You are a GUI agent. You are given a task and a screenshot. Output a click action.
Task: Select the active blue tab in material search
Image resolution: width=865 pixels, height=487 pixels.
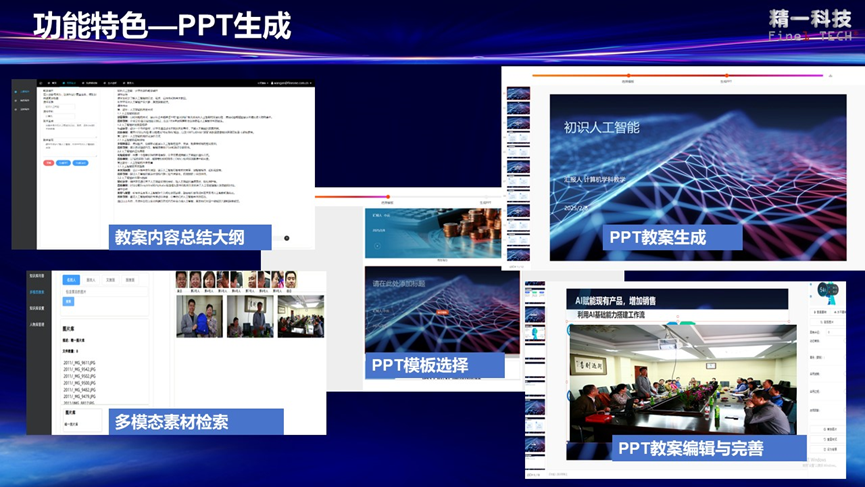tap(71, 280)
